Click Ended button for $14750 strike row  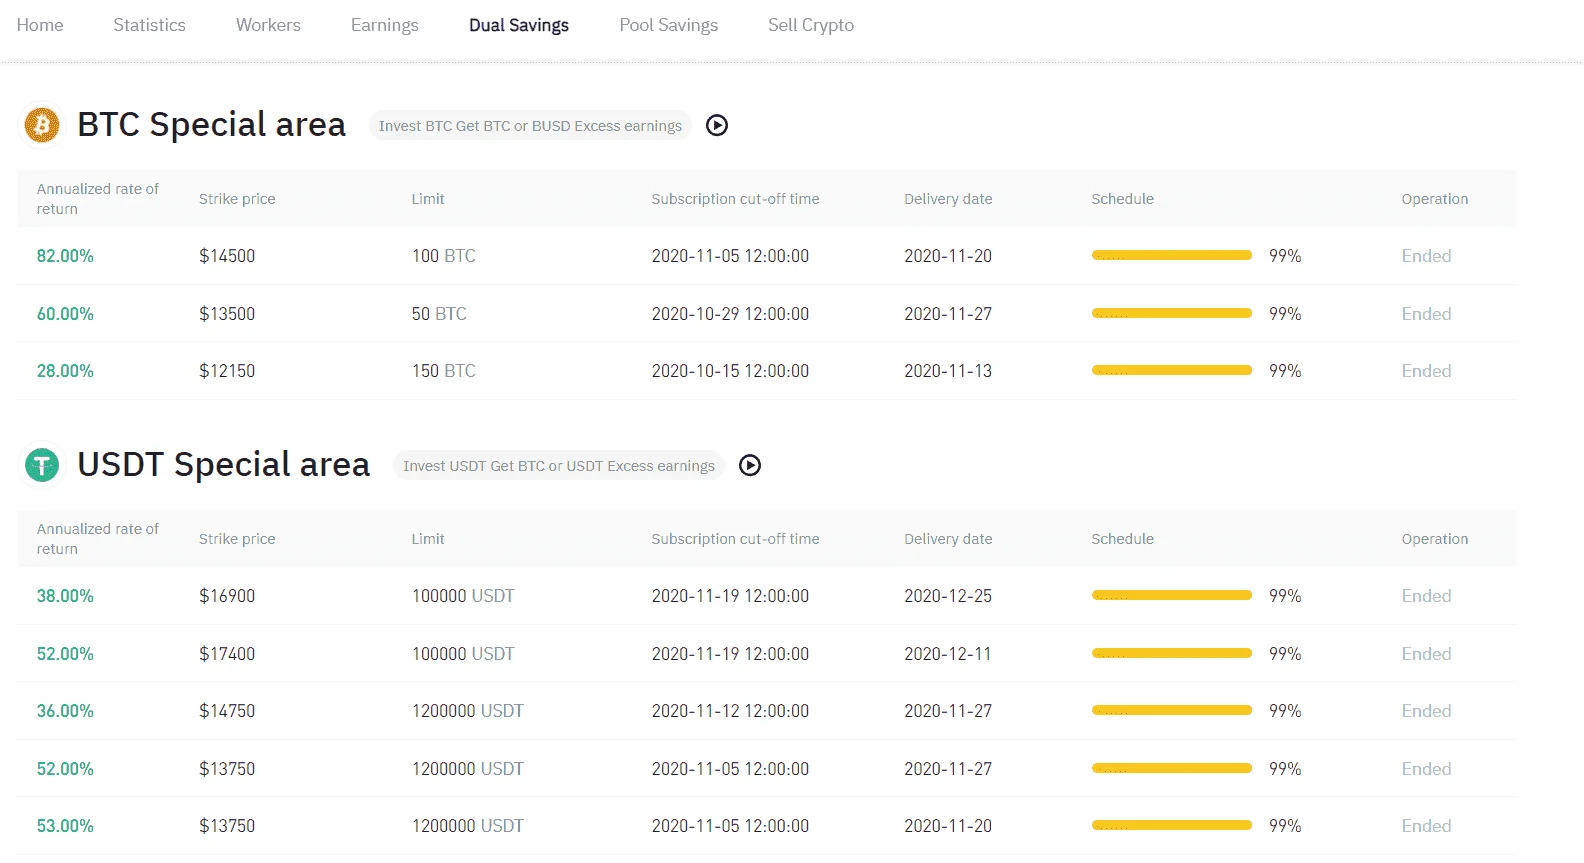point(1426,711)
